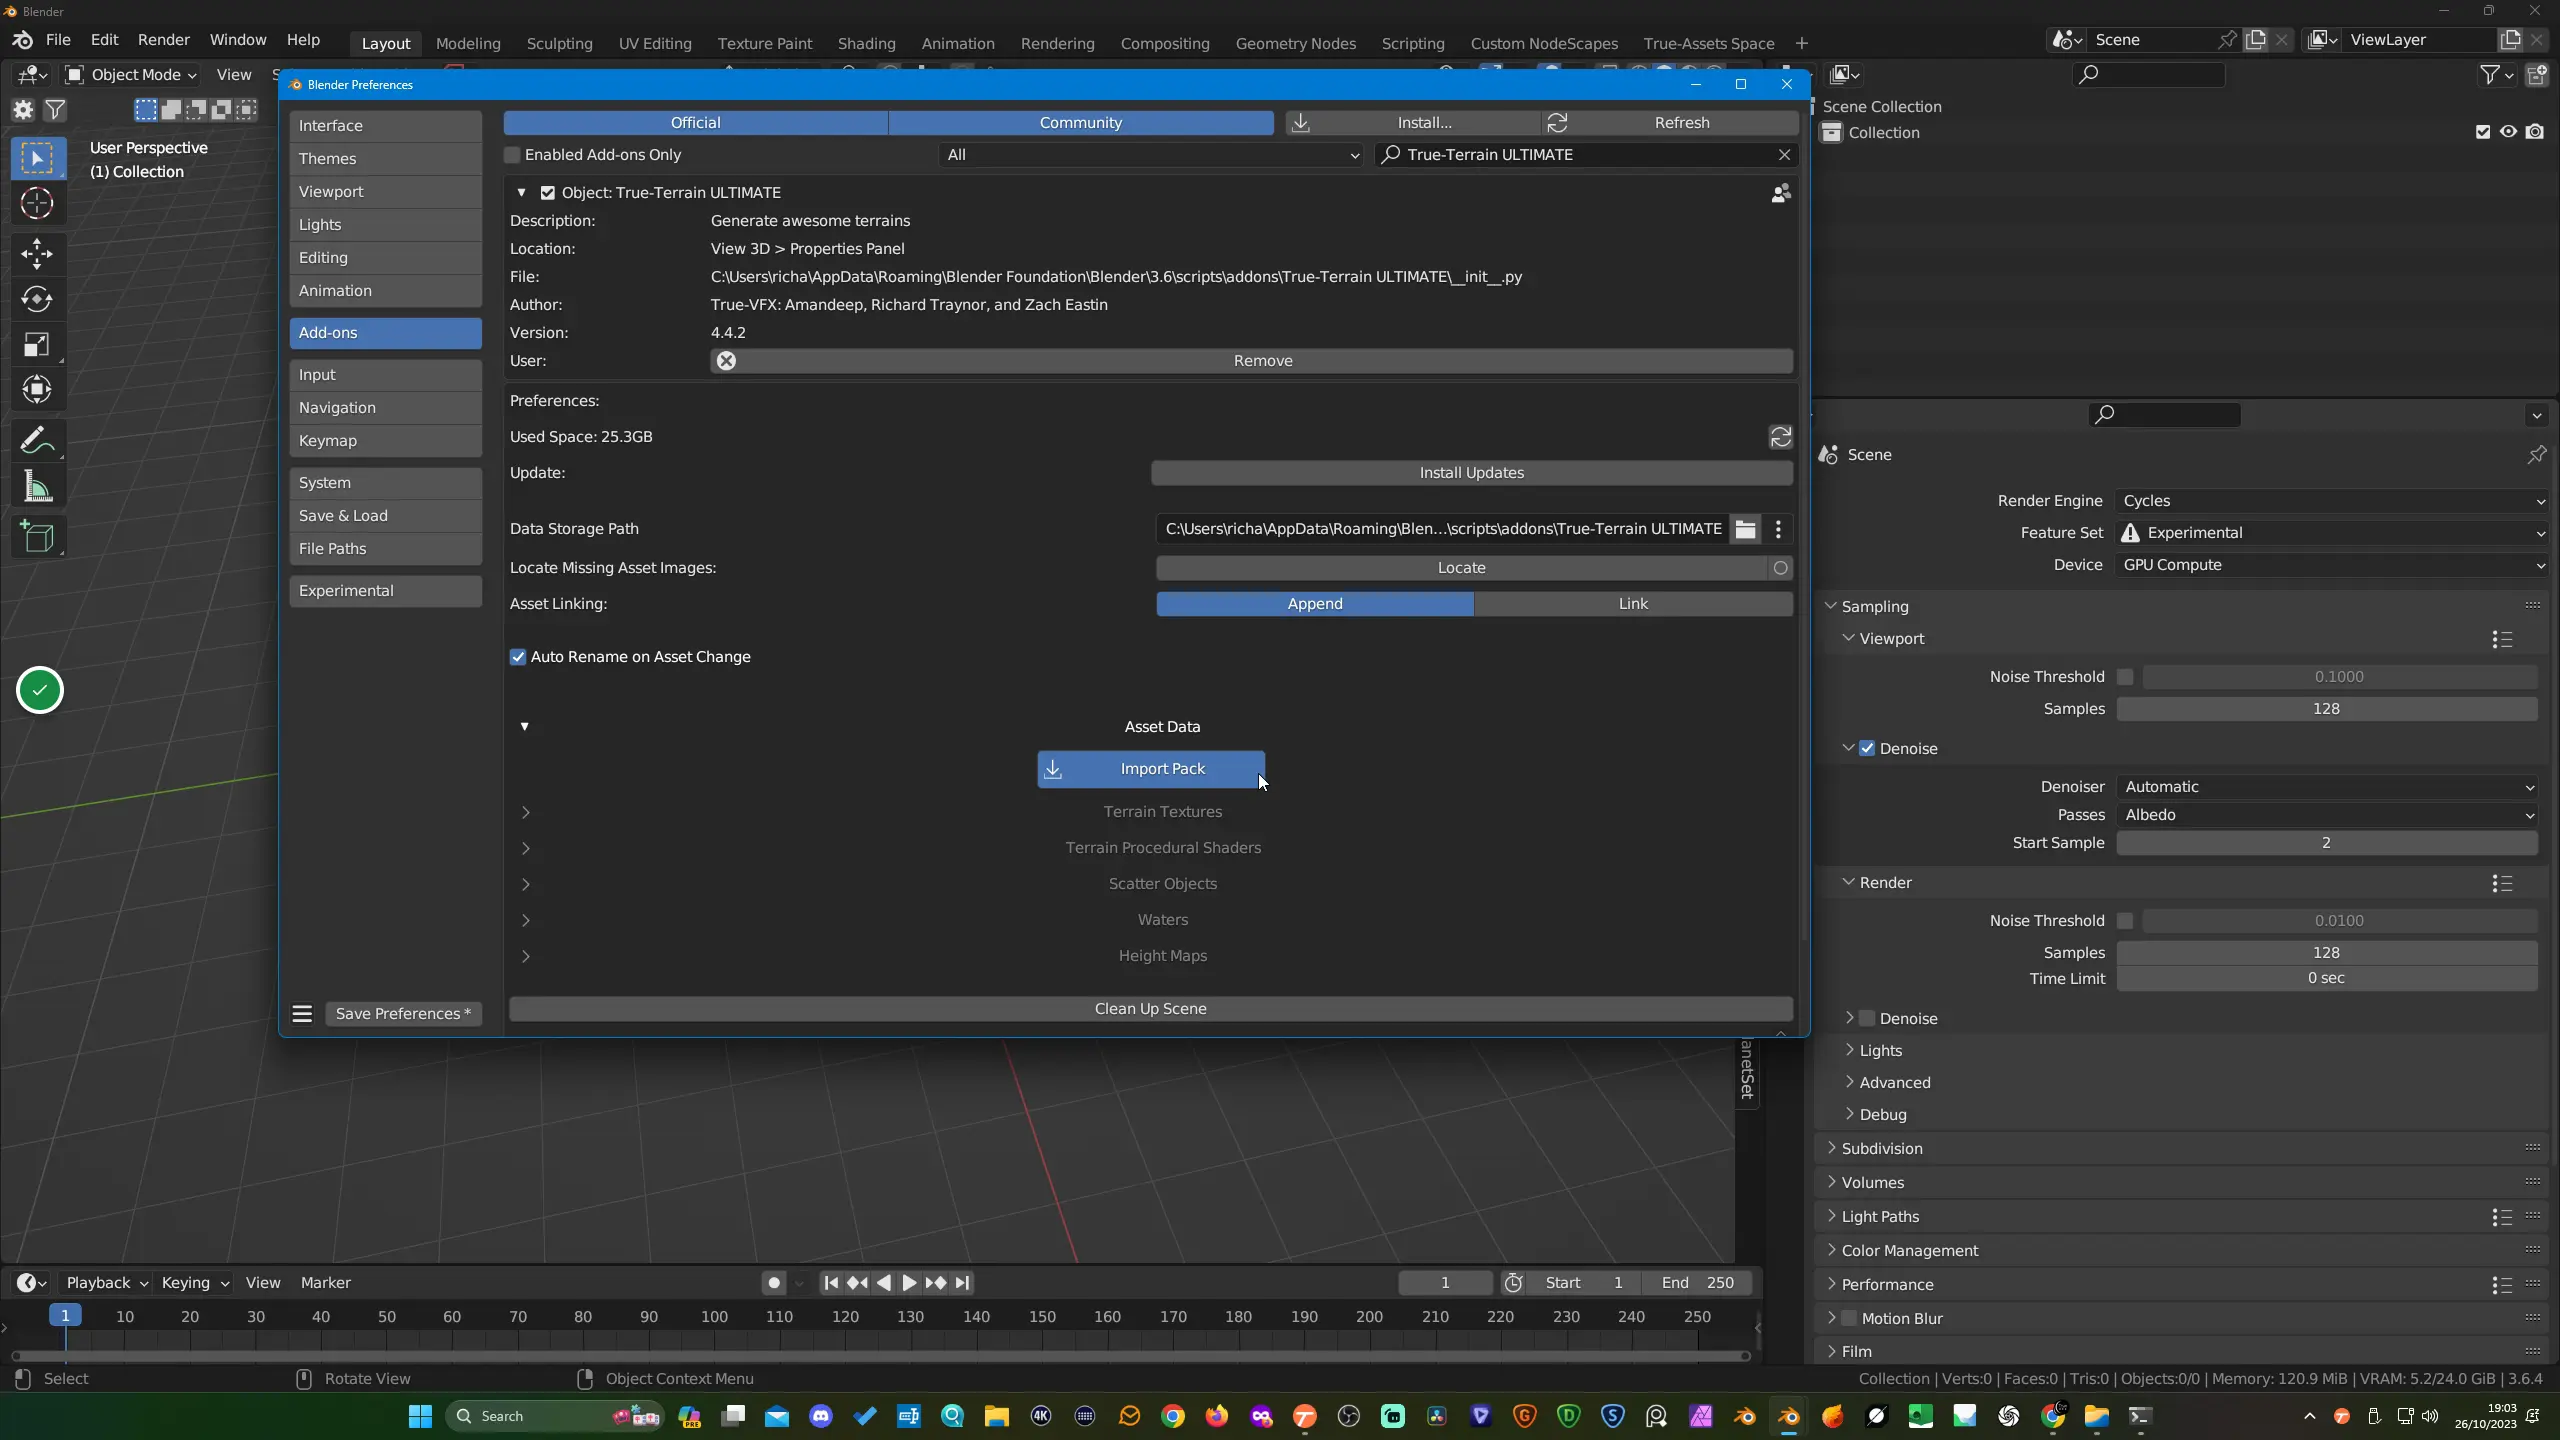Open the Render Engine dropdown set to Cycles
2560x1440 pixels.
click(x=2332, y=501)
